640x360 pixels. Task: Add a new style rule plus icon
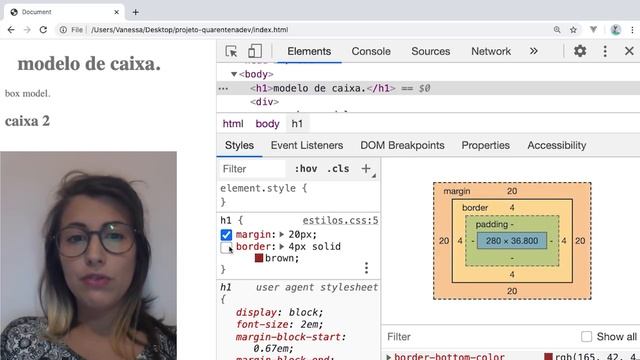(366, 169)
